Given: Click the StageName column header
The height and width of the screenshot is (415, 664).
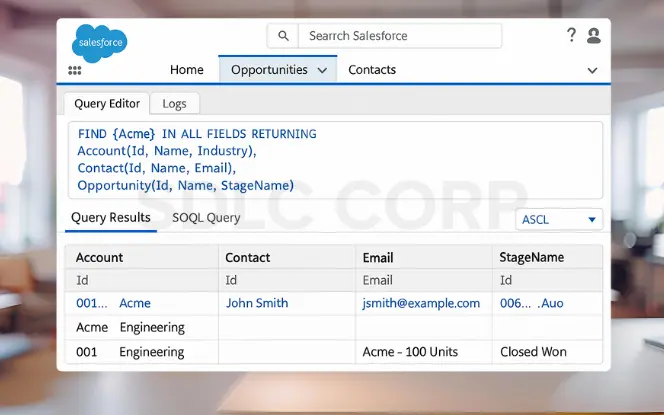Looking at the screenshot, I should pos(548,257).
